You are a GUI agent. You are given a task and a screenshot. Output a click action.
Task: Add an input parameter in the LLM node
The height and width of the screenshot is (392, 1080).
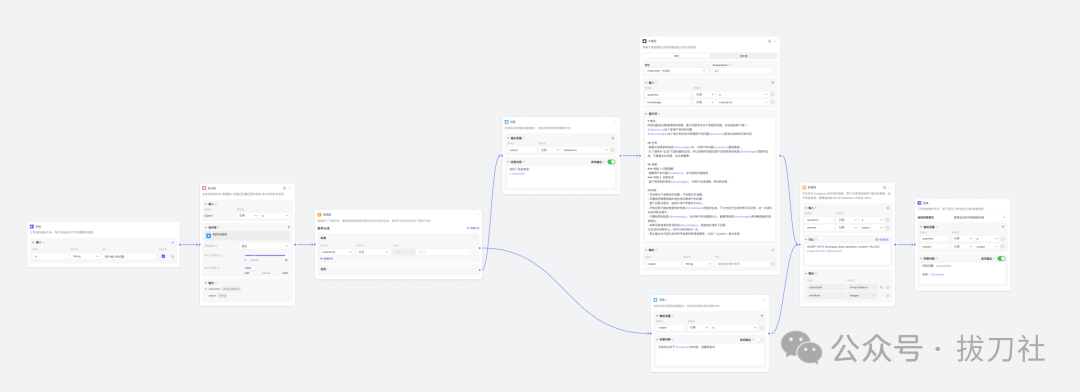(772, 83)
